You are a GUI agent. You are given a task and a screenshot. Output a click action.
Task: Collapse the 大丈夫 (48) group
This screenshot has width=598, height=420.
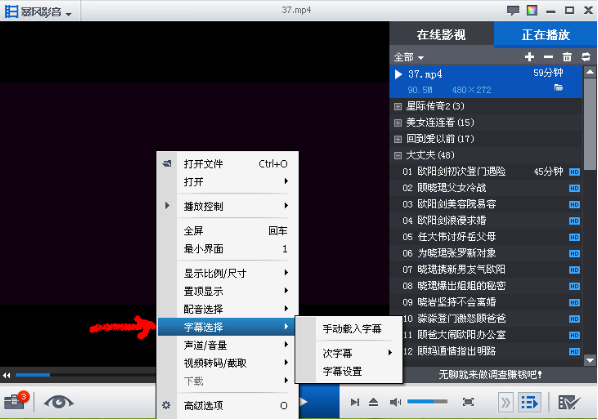click(398, 155)
